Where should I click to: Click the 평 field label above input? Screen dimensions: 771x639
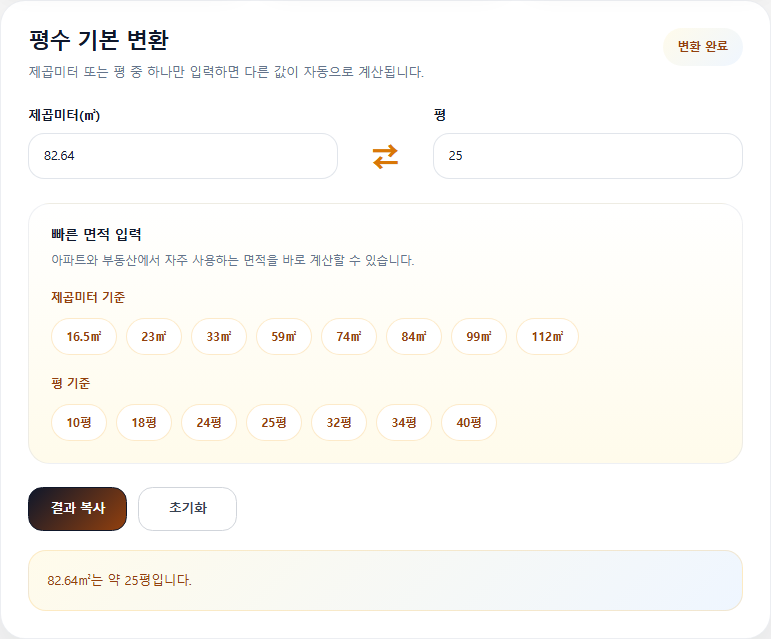click(x=440, y=115)
